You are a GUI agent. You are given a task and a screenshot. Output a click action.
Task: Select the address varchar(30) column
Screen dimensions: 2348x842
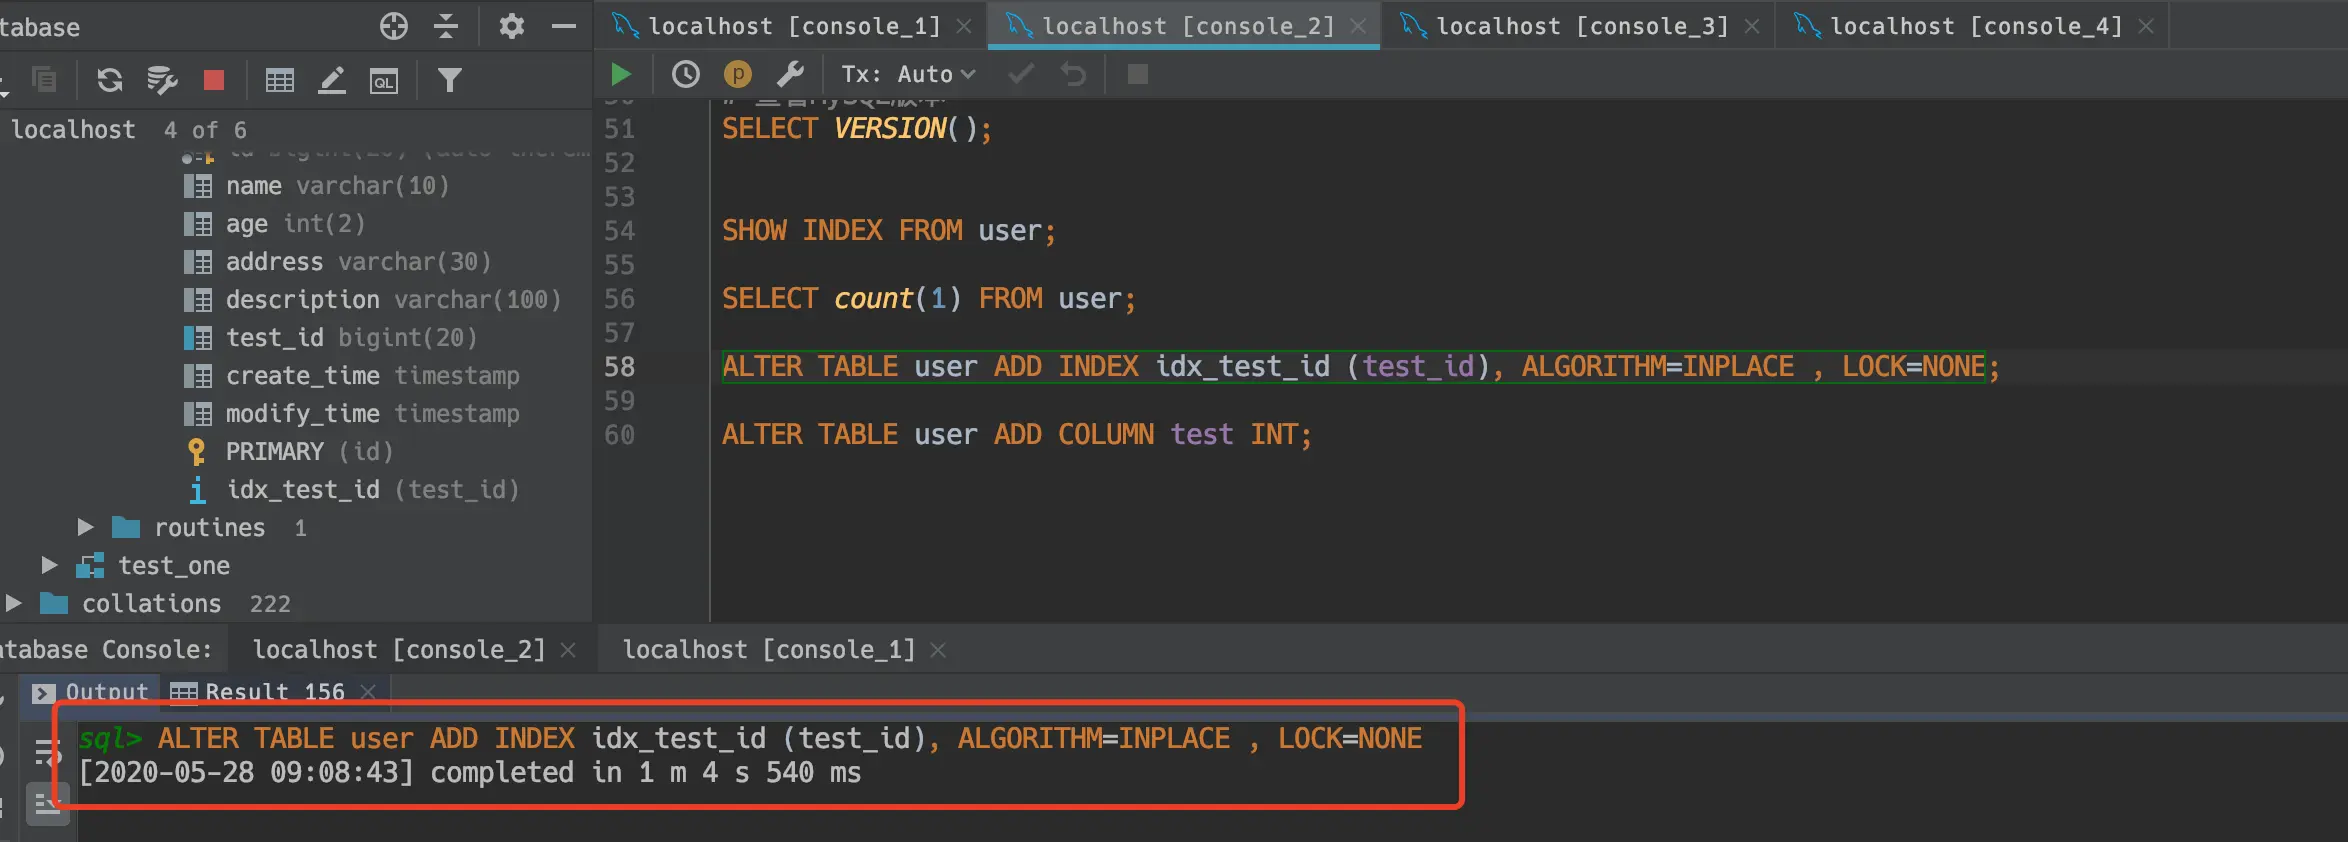click(x=339, y=262)
